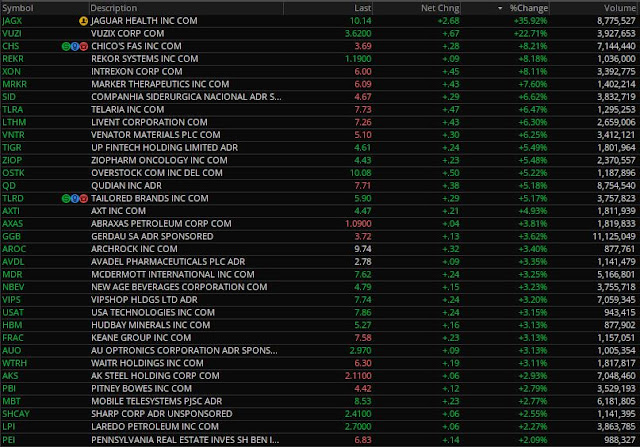The image size is (640, 447).
Task: Select the VUZI symbol
Action: point(11,33)
